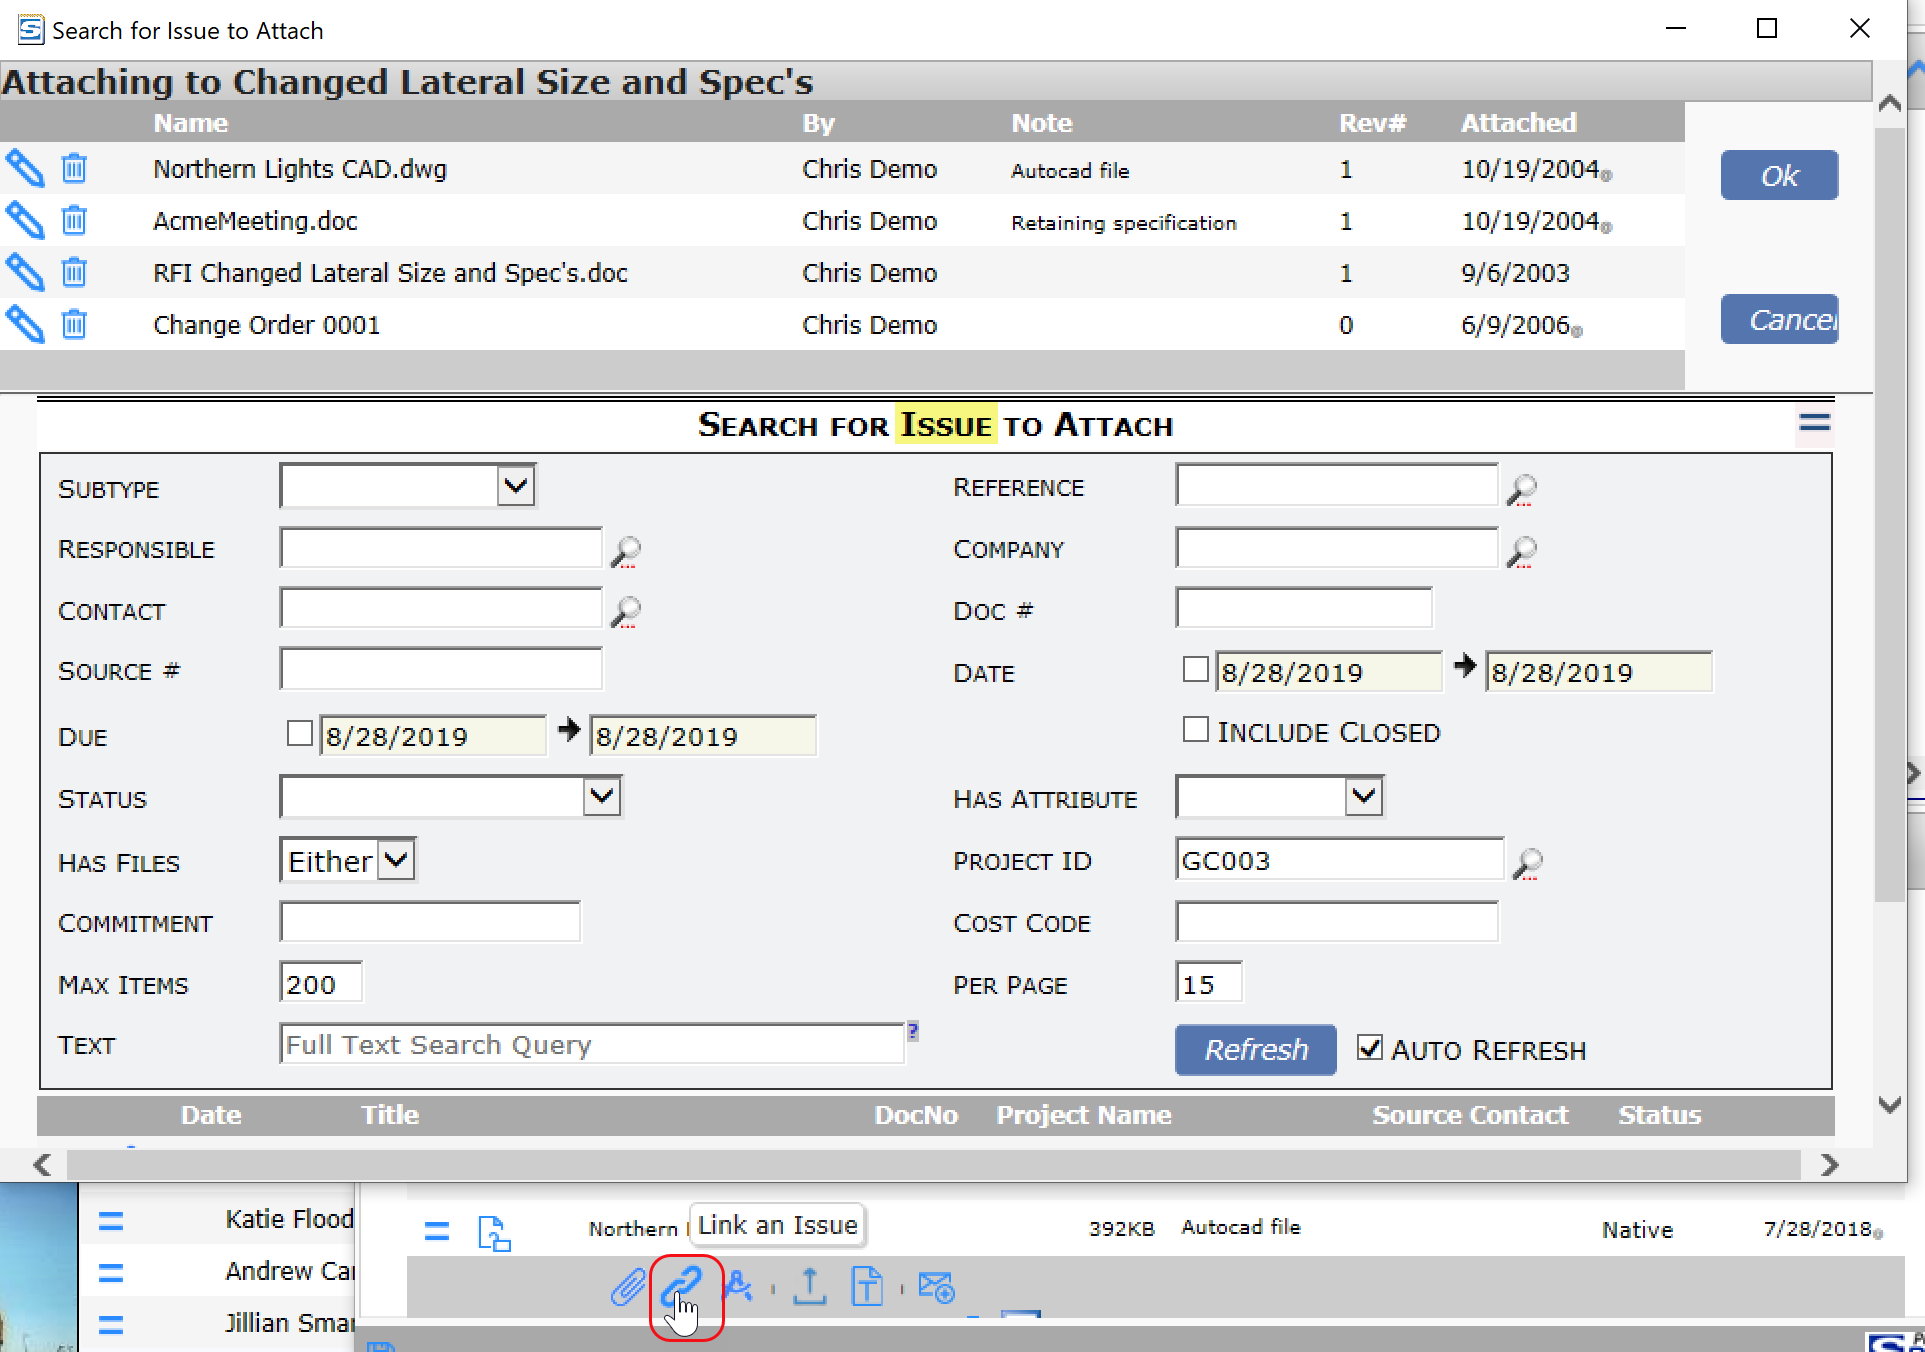Open the Contact lookup magnifier

626,611
